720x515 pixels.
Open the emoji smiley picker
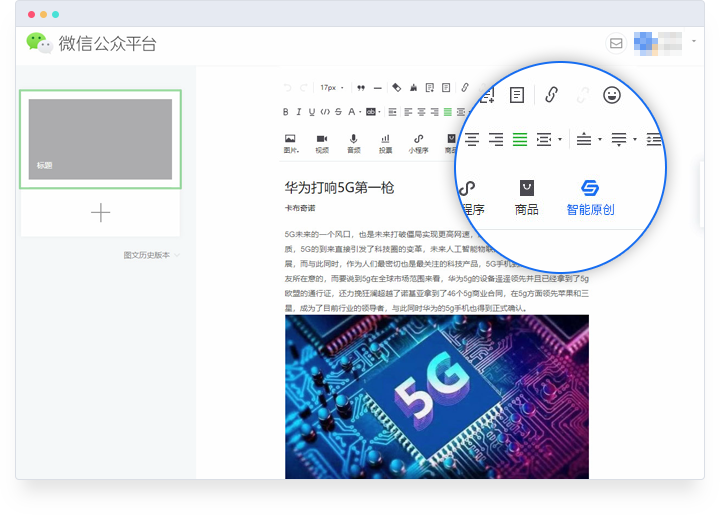point(612,95)
